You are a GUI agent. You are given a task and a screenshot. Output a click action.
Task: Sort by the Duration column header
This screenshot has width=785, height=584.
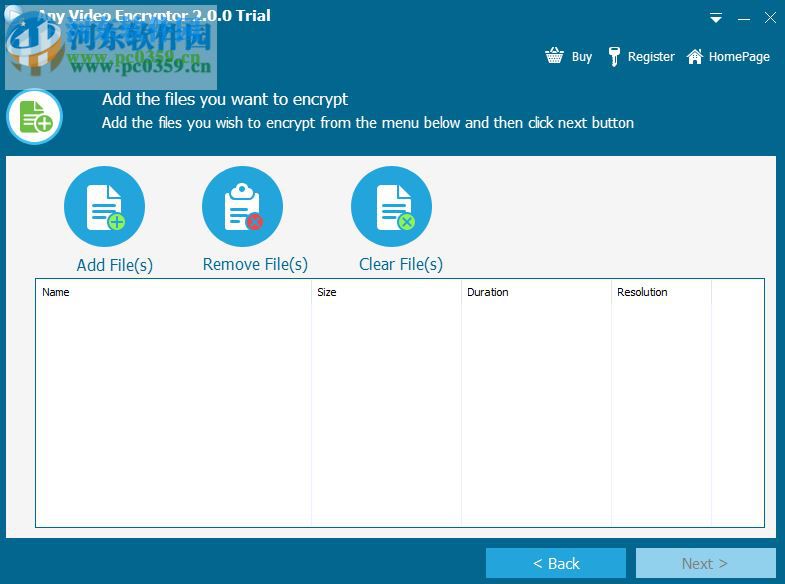click(x=536, y=292)
